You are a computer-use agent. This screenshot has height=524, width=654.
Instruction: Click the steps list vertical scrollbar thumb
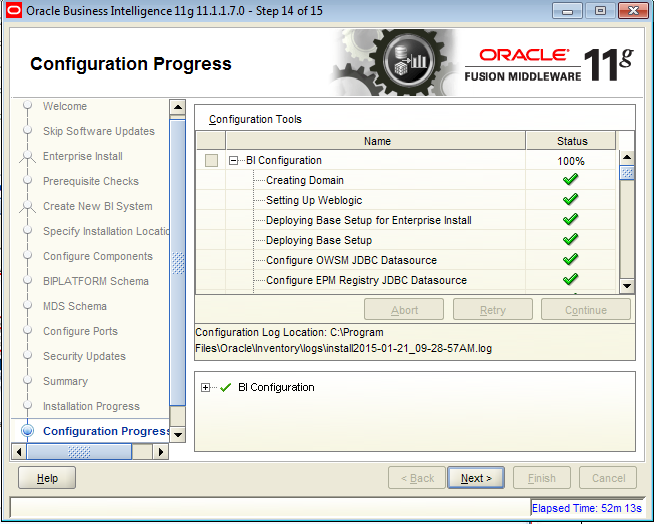pos(178,263)
